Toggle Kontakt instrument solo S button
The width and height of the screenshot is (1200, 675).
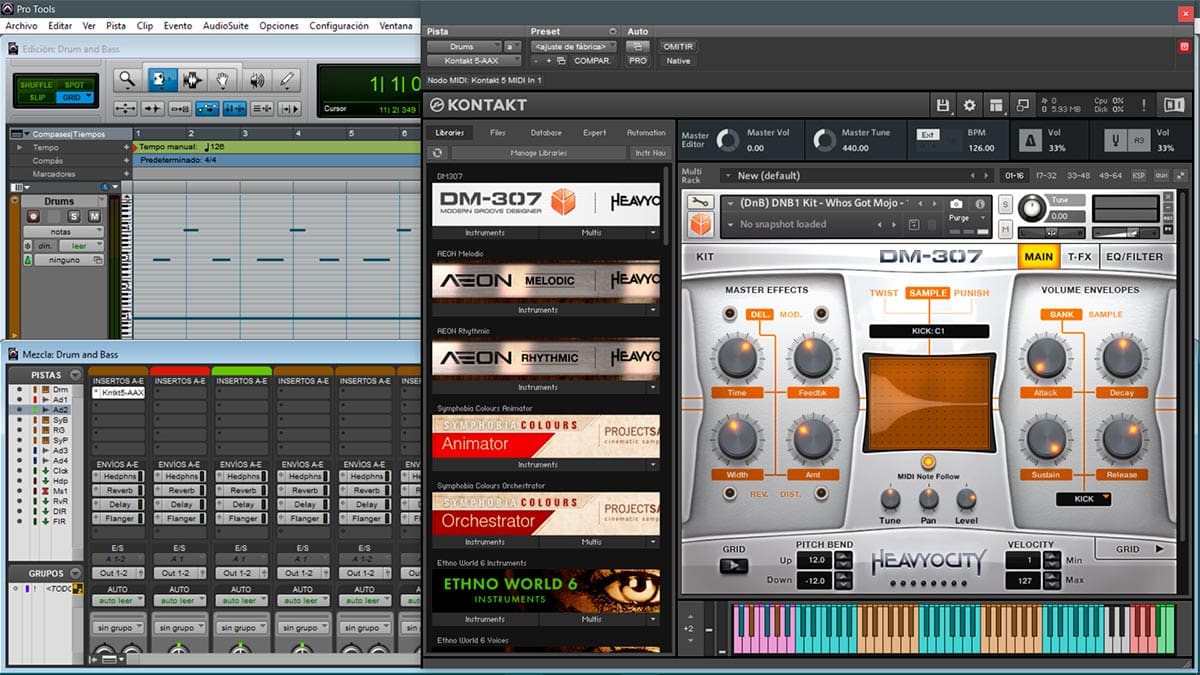pos(1006,204)
